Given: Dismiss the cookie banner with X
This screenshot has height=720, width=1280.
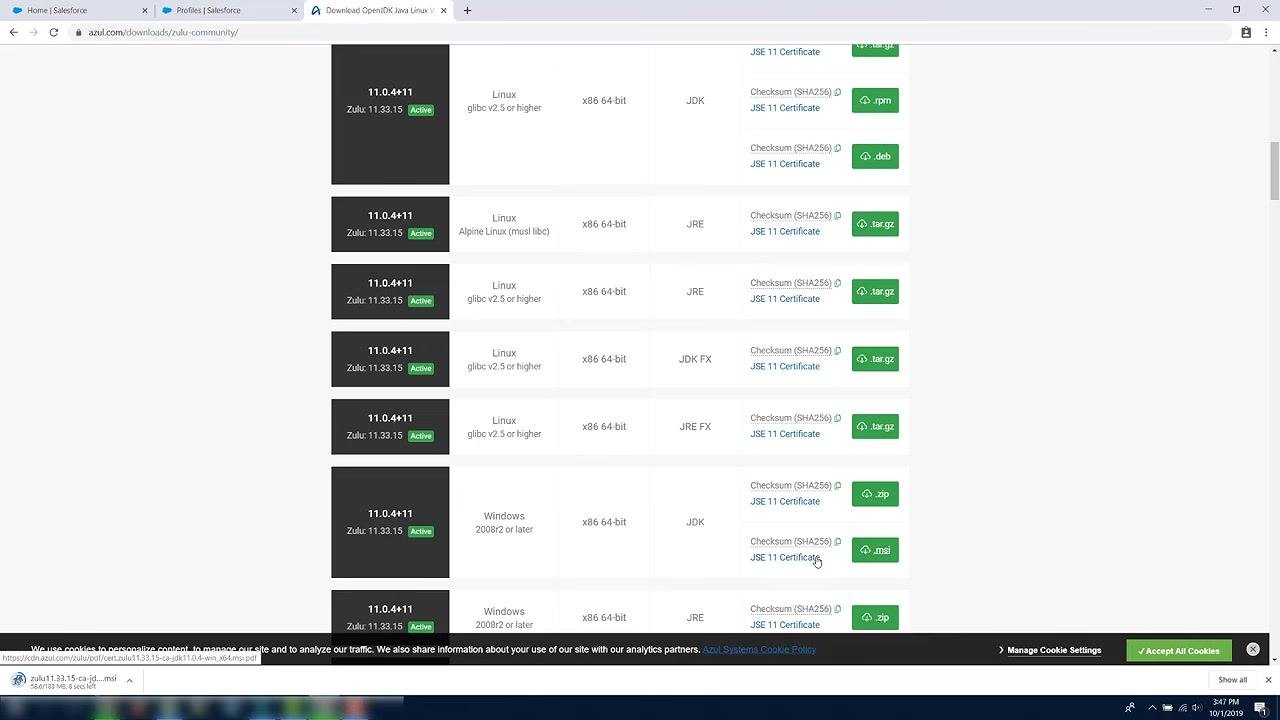Looking at the screenshot, I should pyautogui.click(x=1253, y=649).
